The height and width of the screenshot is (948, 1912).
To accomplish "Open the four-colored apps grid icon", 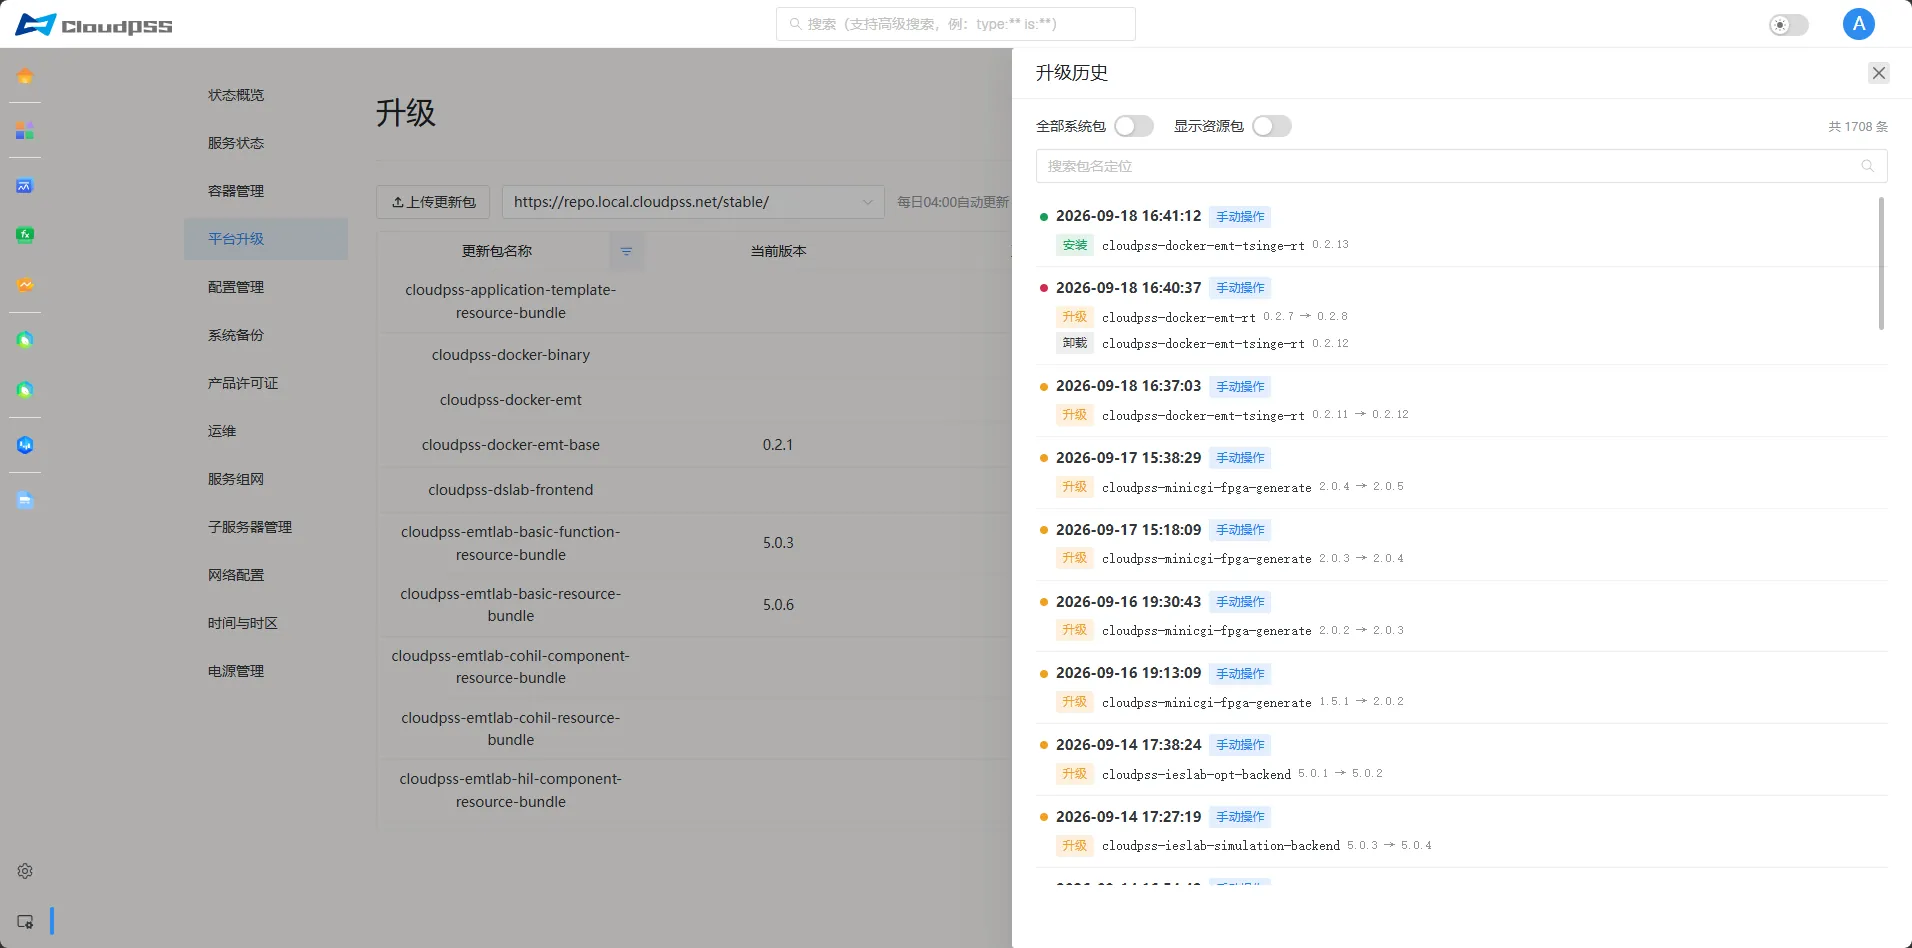I will [25, 131].
